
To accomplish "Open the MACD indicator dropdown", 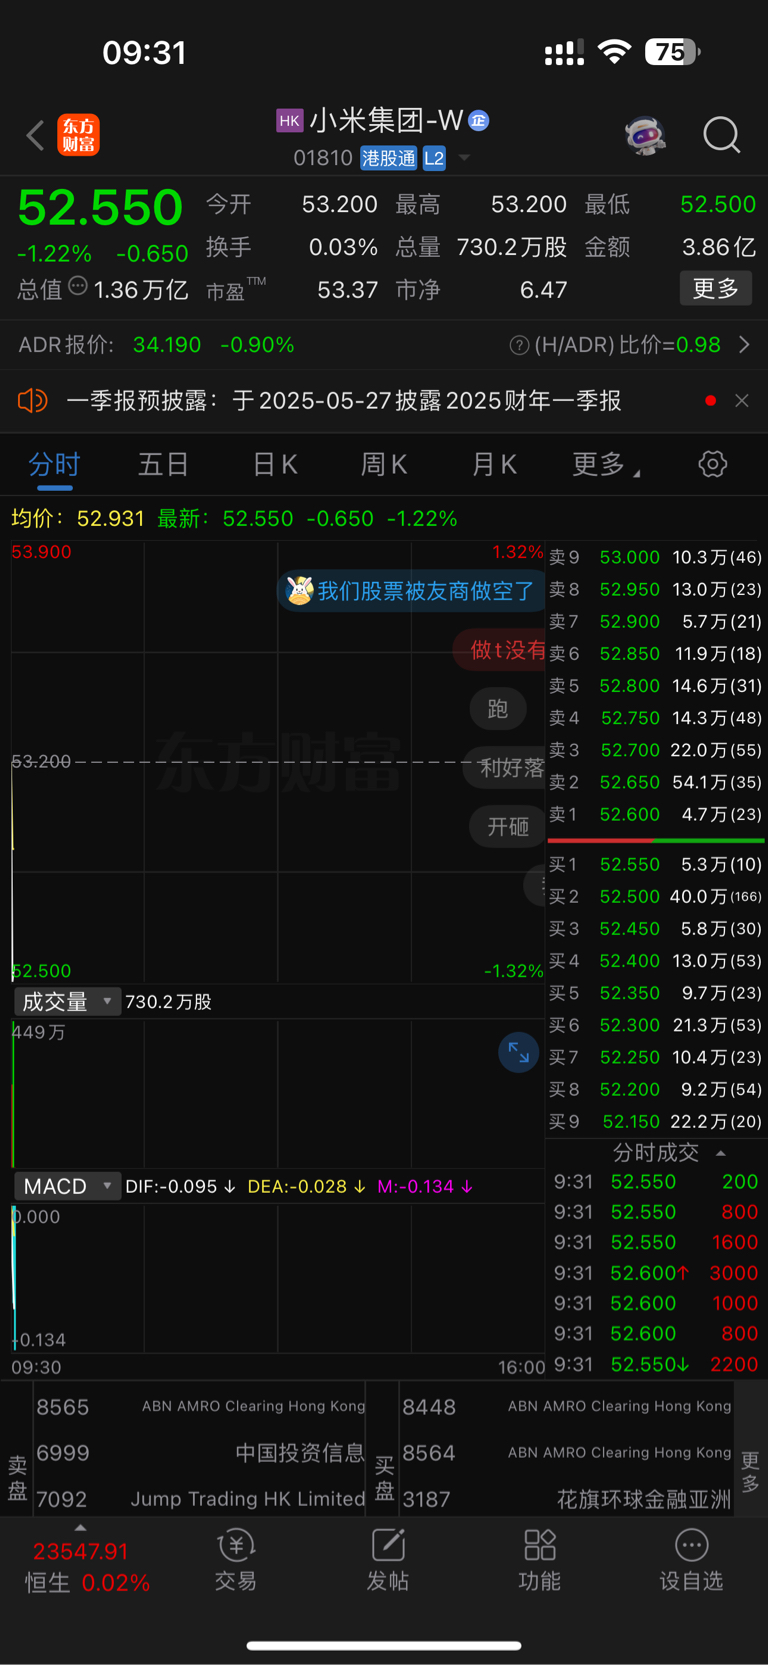I will [x=67, y=1186].
